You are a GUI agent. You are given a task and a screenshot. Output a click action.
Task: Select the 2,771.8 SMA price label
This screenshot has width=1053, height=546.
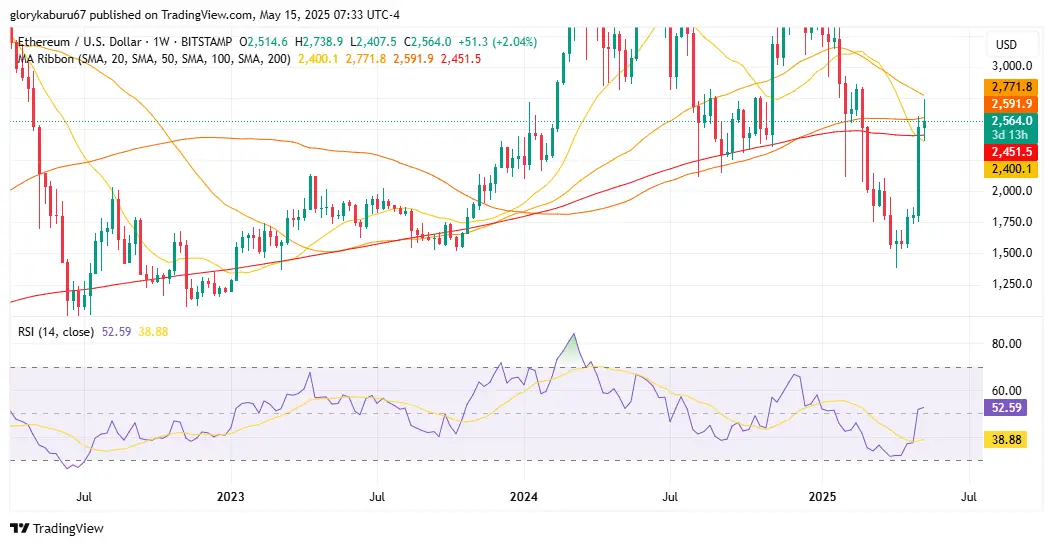click(x=1011, y=87)
